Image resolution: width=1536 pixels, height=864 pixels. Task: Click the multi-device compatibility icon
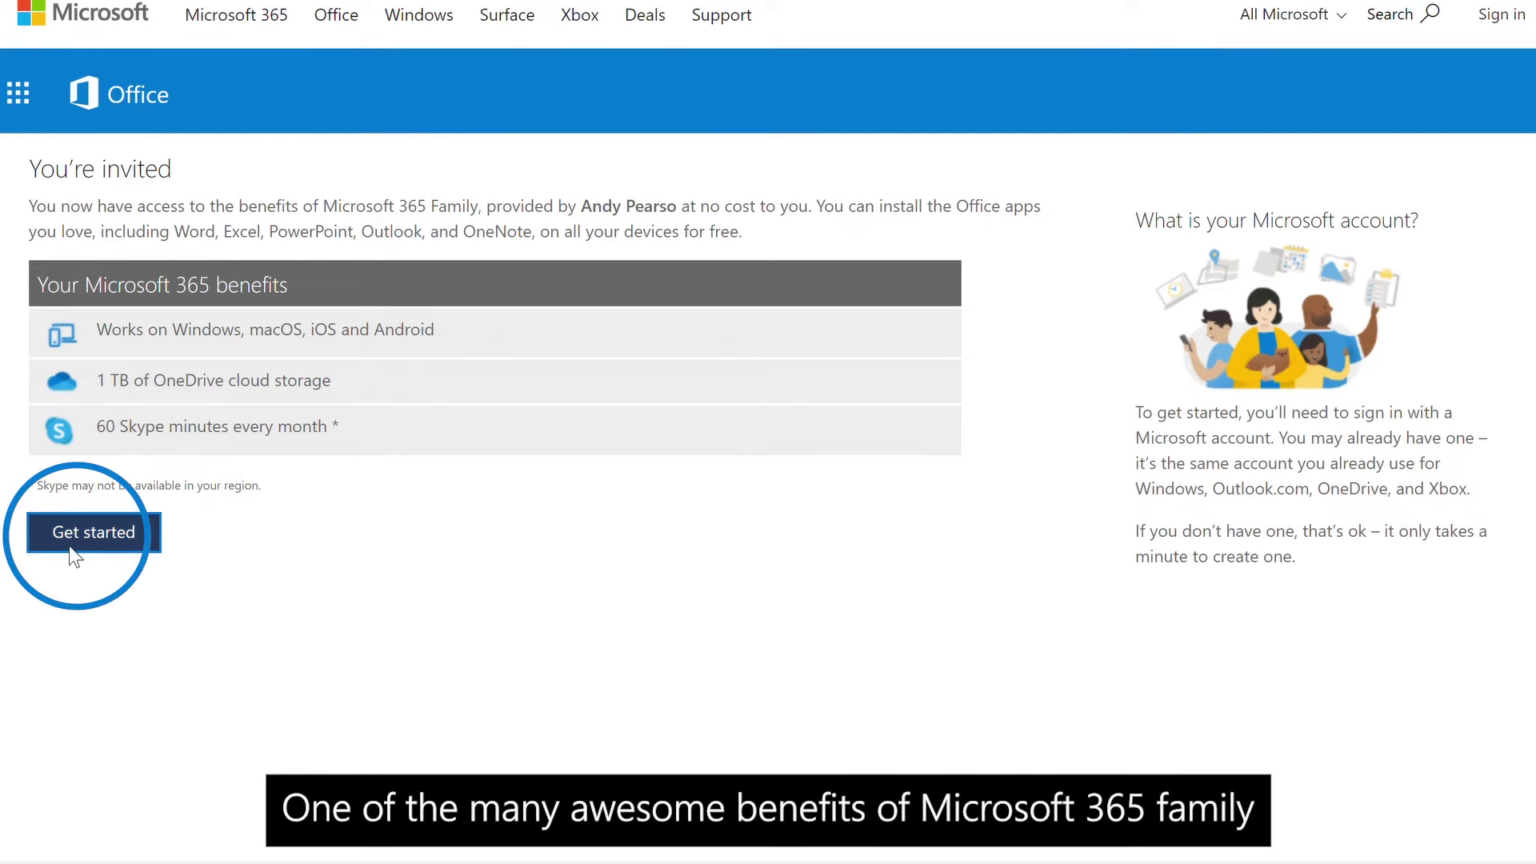click(x=61, y=334)
